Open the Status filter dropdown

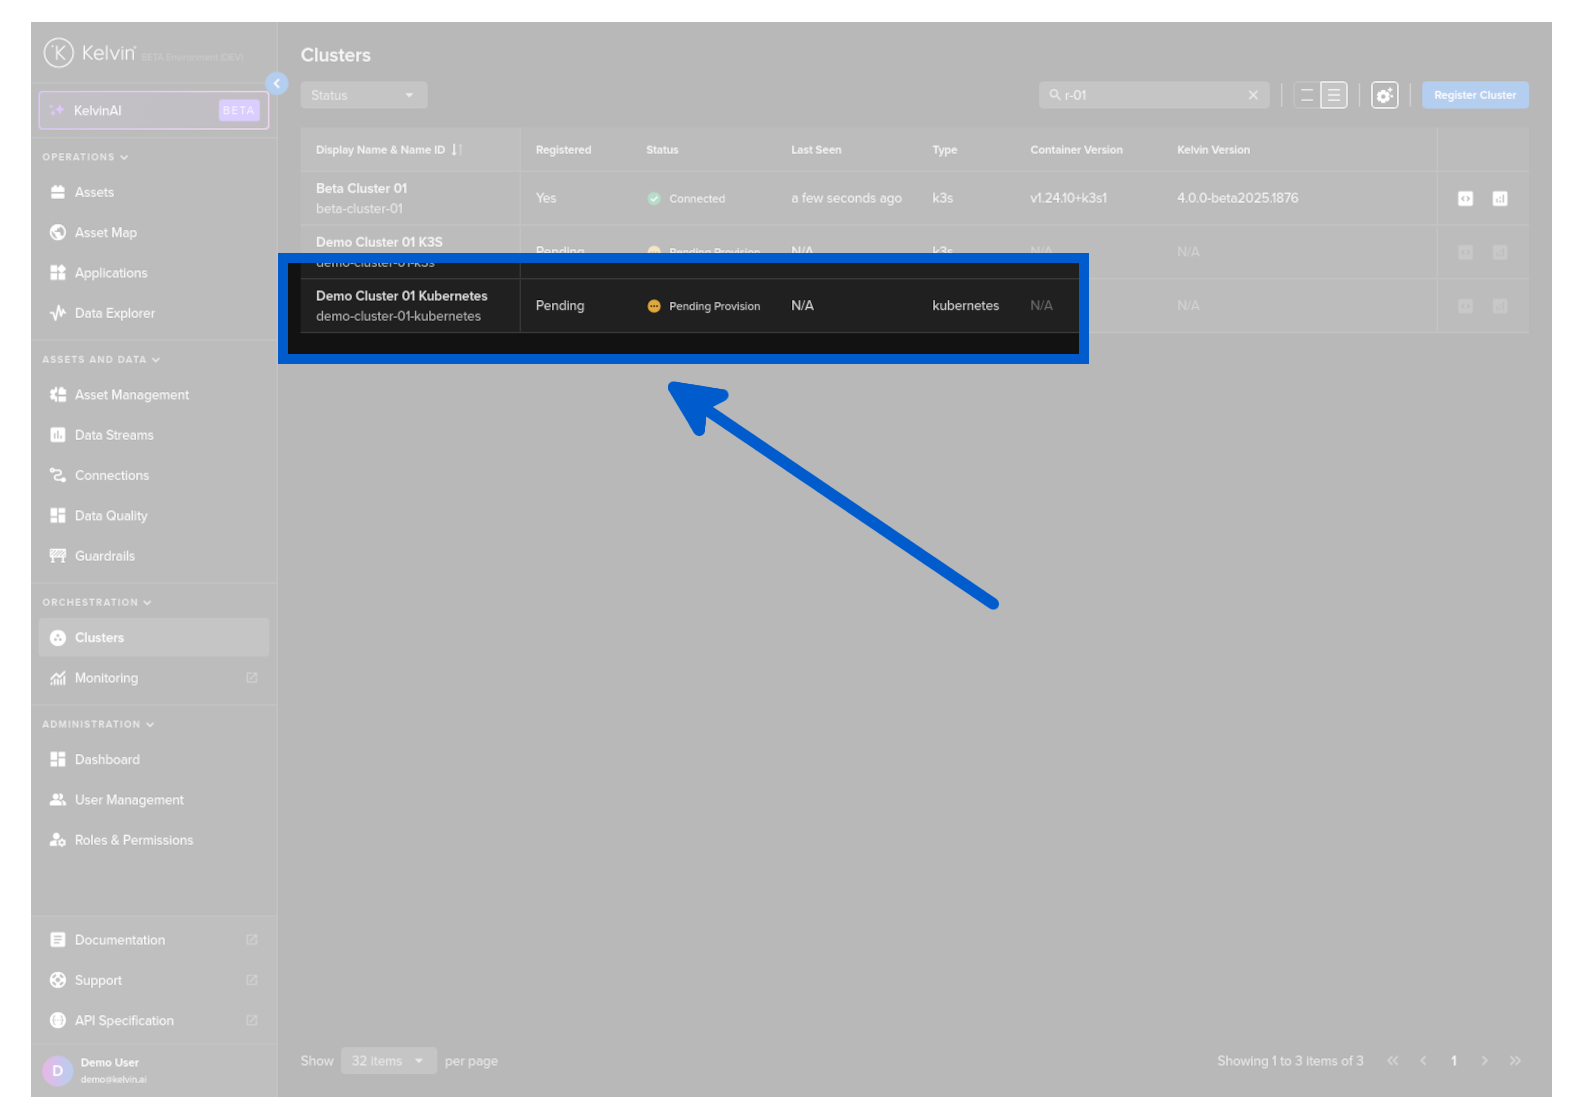363,96
